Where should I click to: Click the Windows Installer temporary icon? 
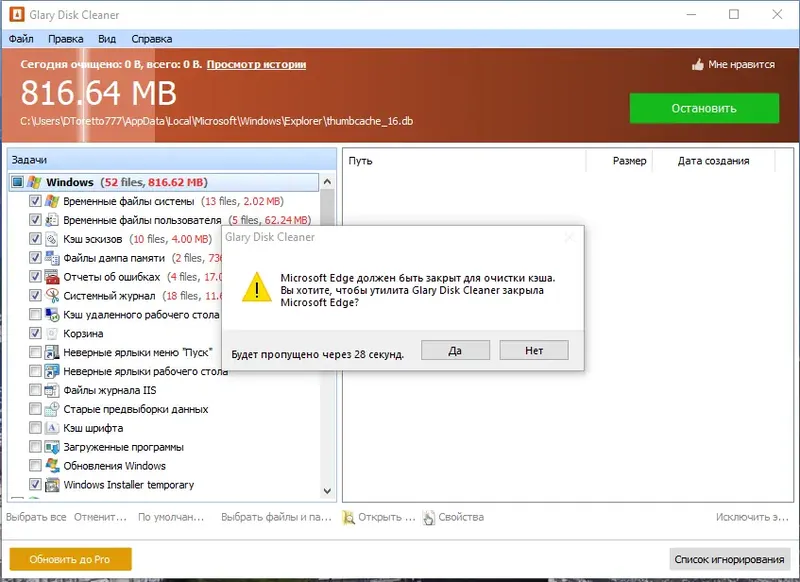click(52, 485)
